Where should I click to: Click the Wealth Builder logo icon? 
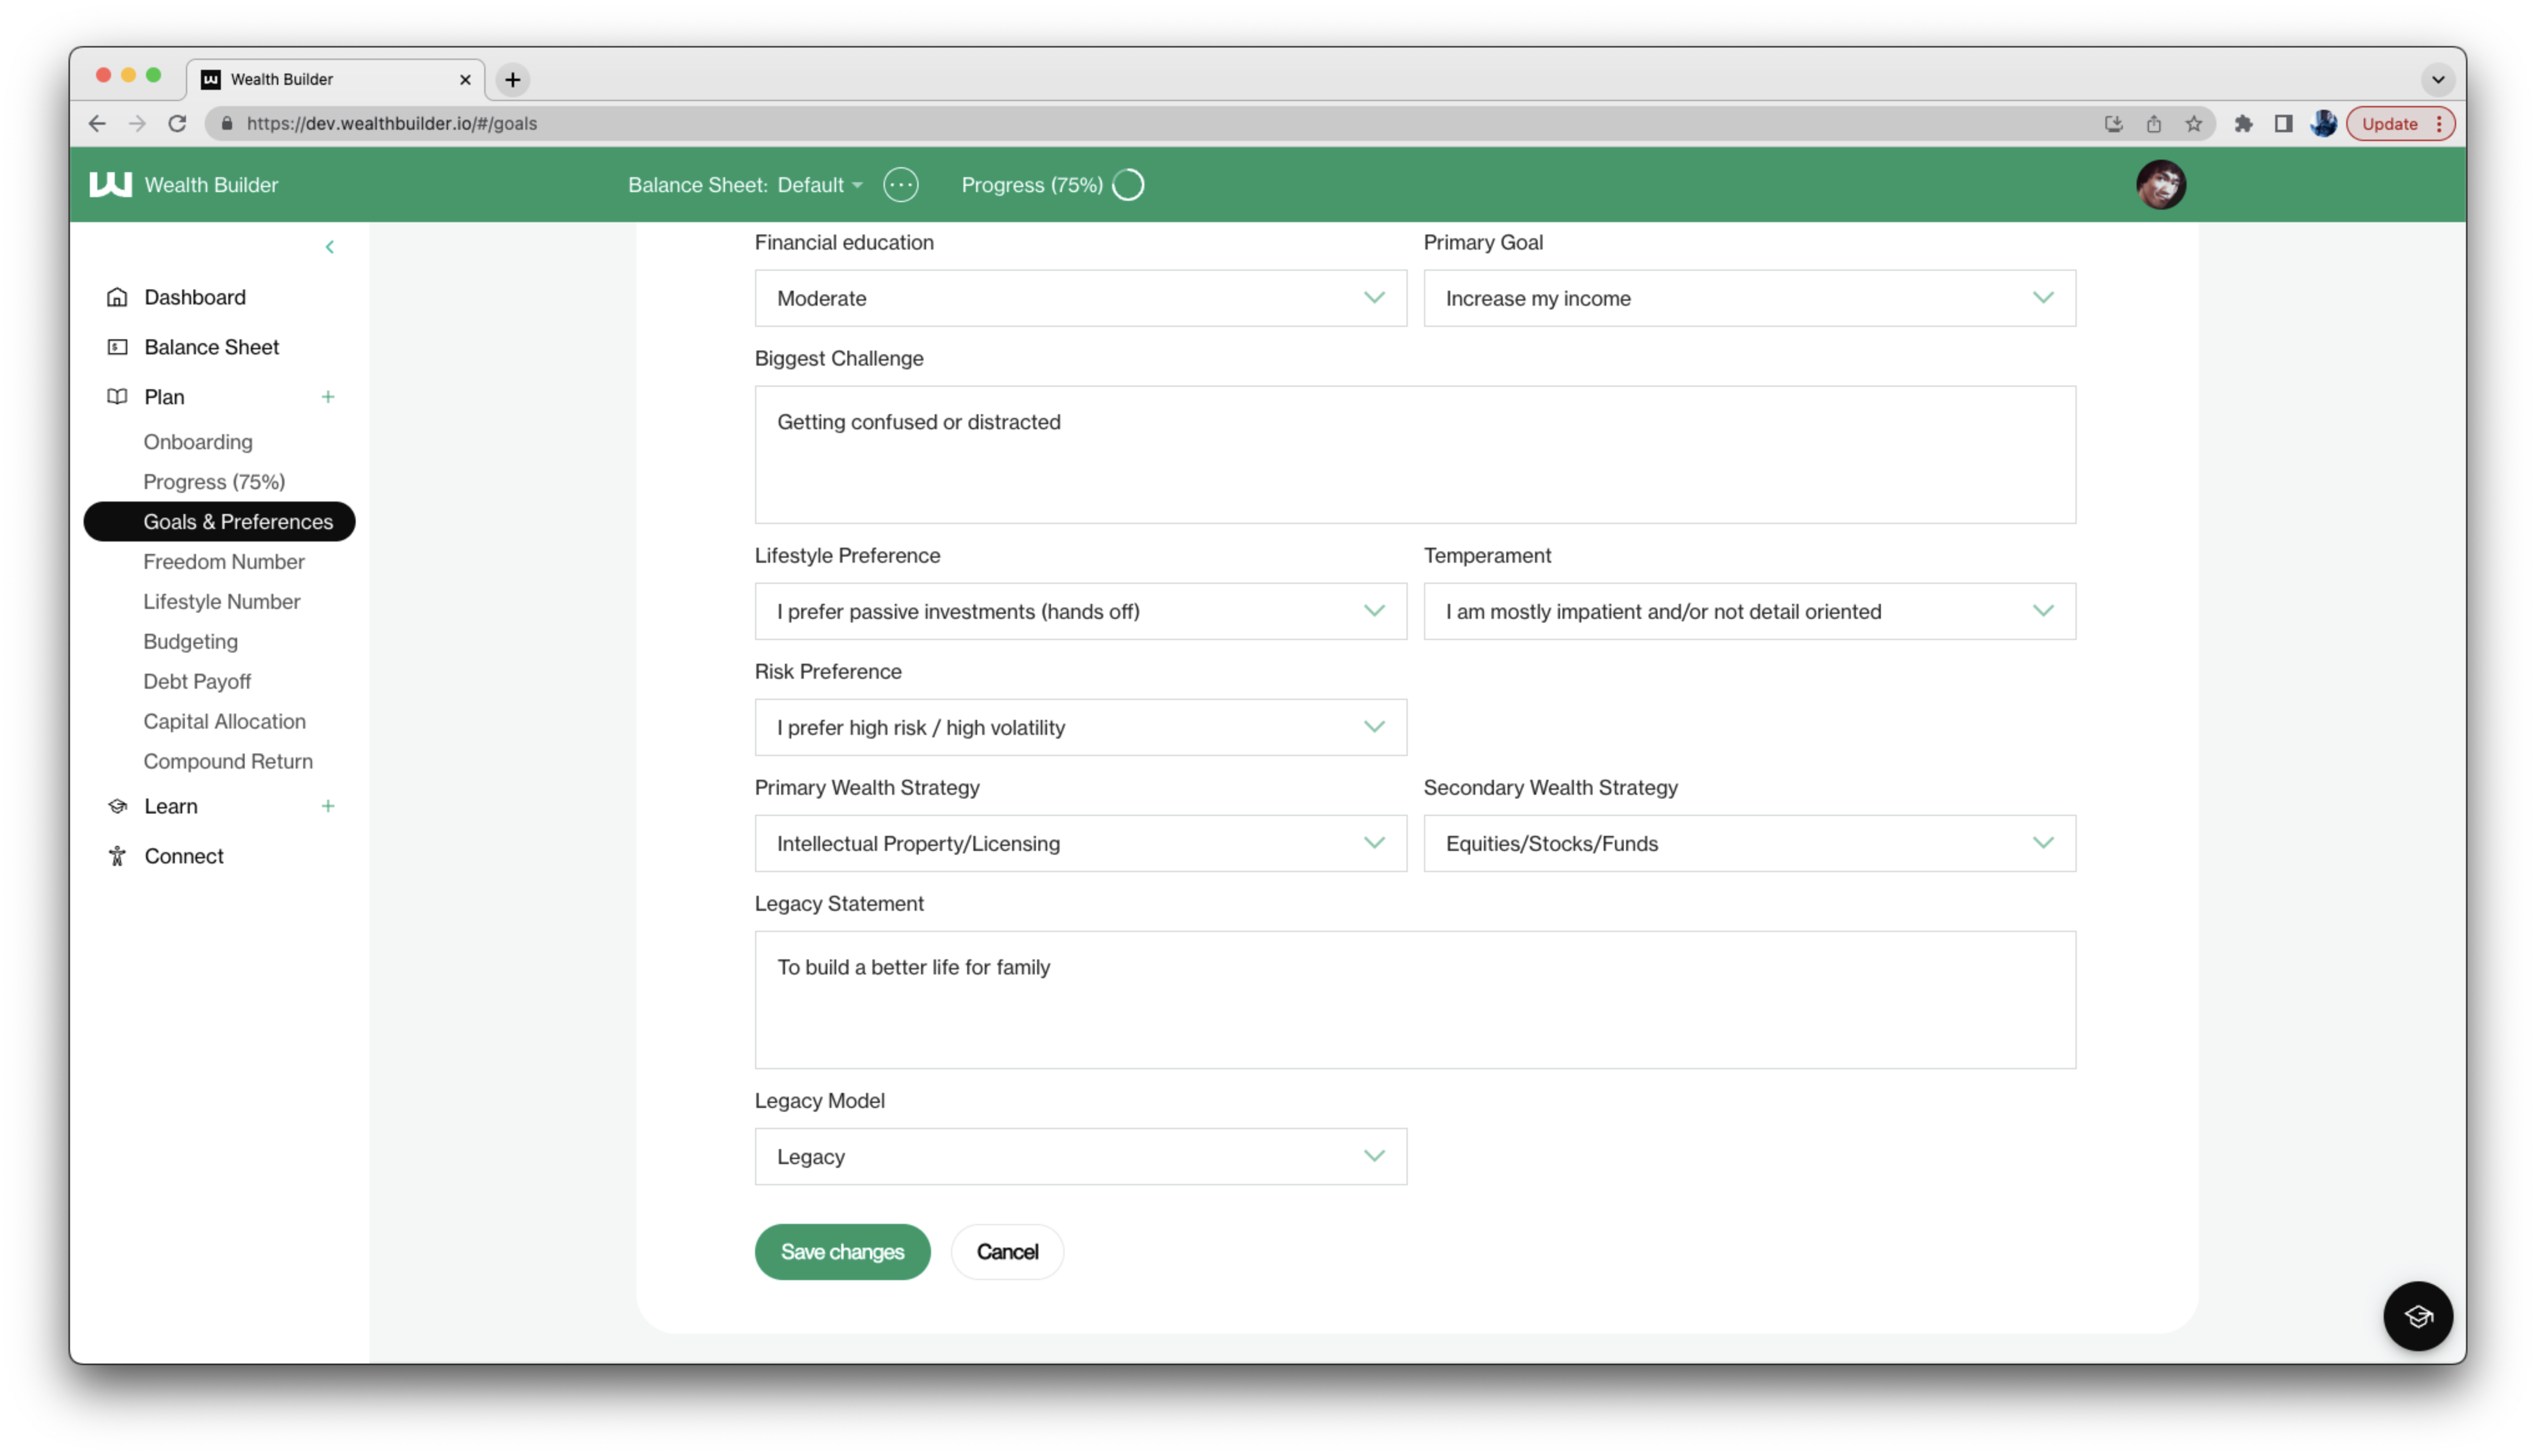(x=110, y=185)
